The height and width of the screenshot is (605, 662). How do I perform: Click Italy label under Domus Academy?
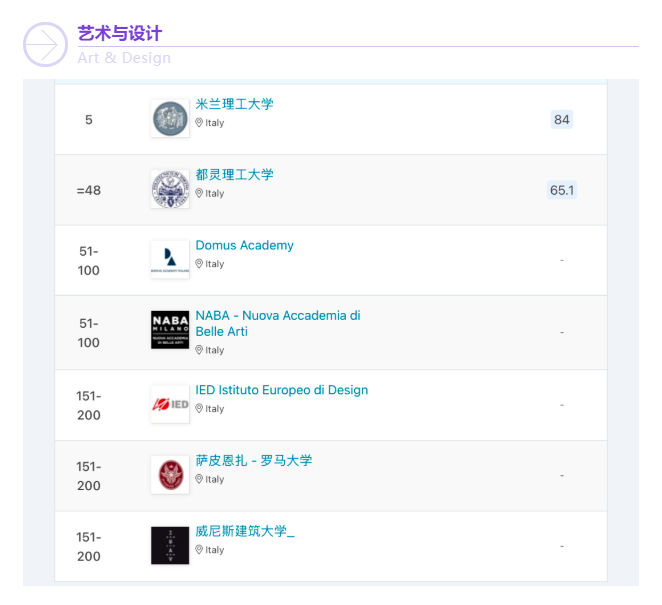point(214,264)
